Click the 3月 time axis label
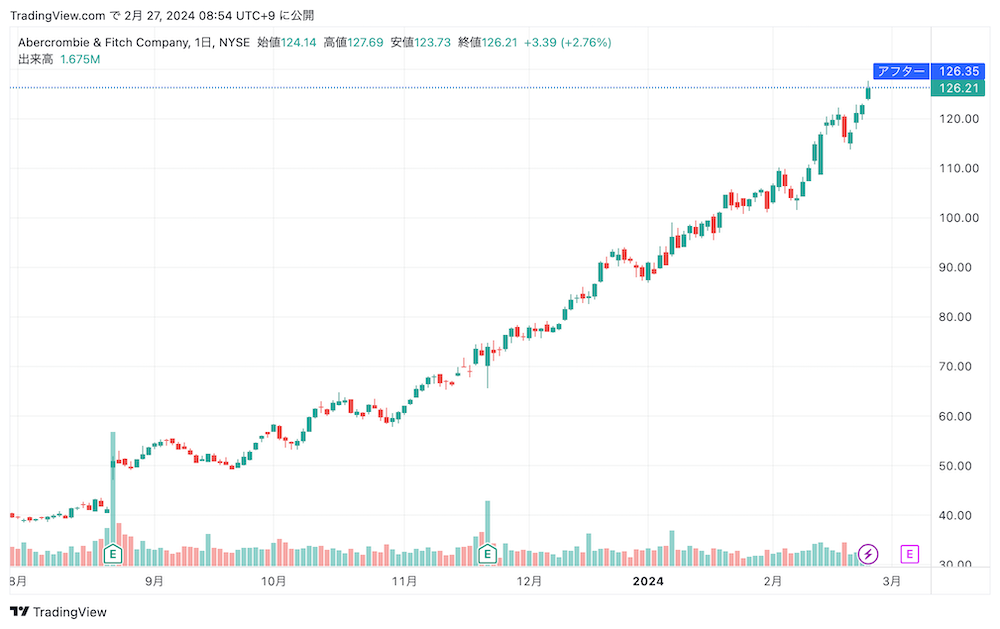The image size is (1000, 629). point(892,581)
